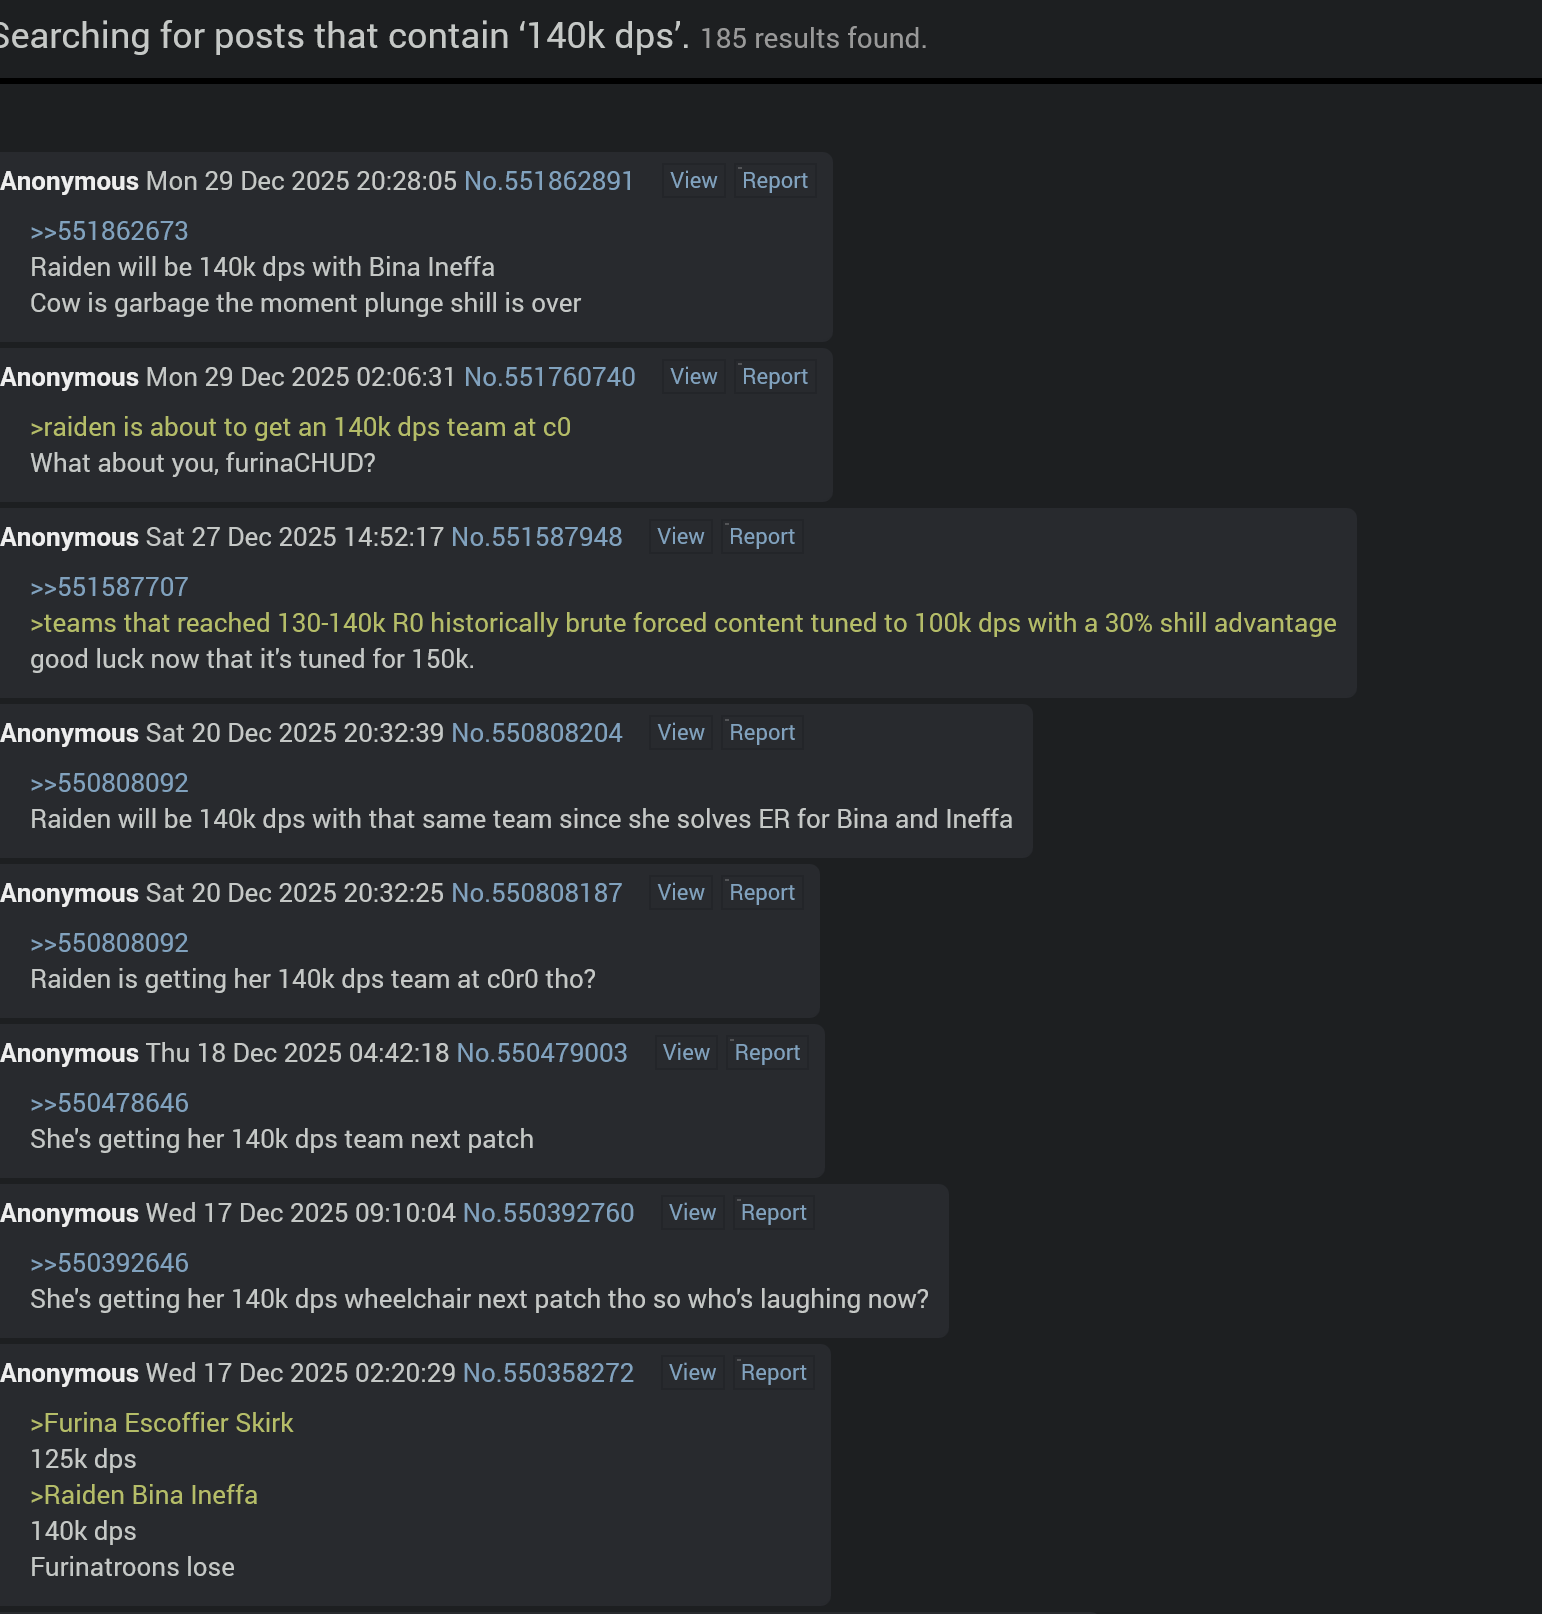
Task: Follow quote link >>551587707
Action: 109,587
